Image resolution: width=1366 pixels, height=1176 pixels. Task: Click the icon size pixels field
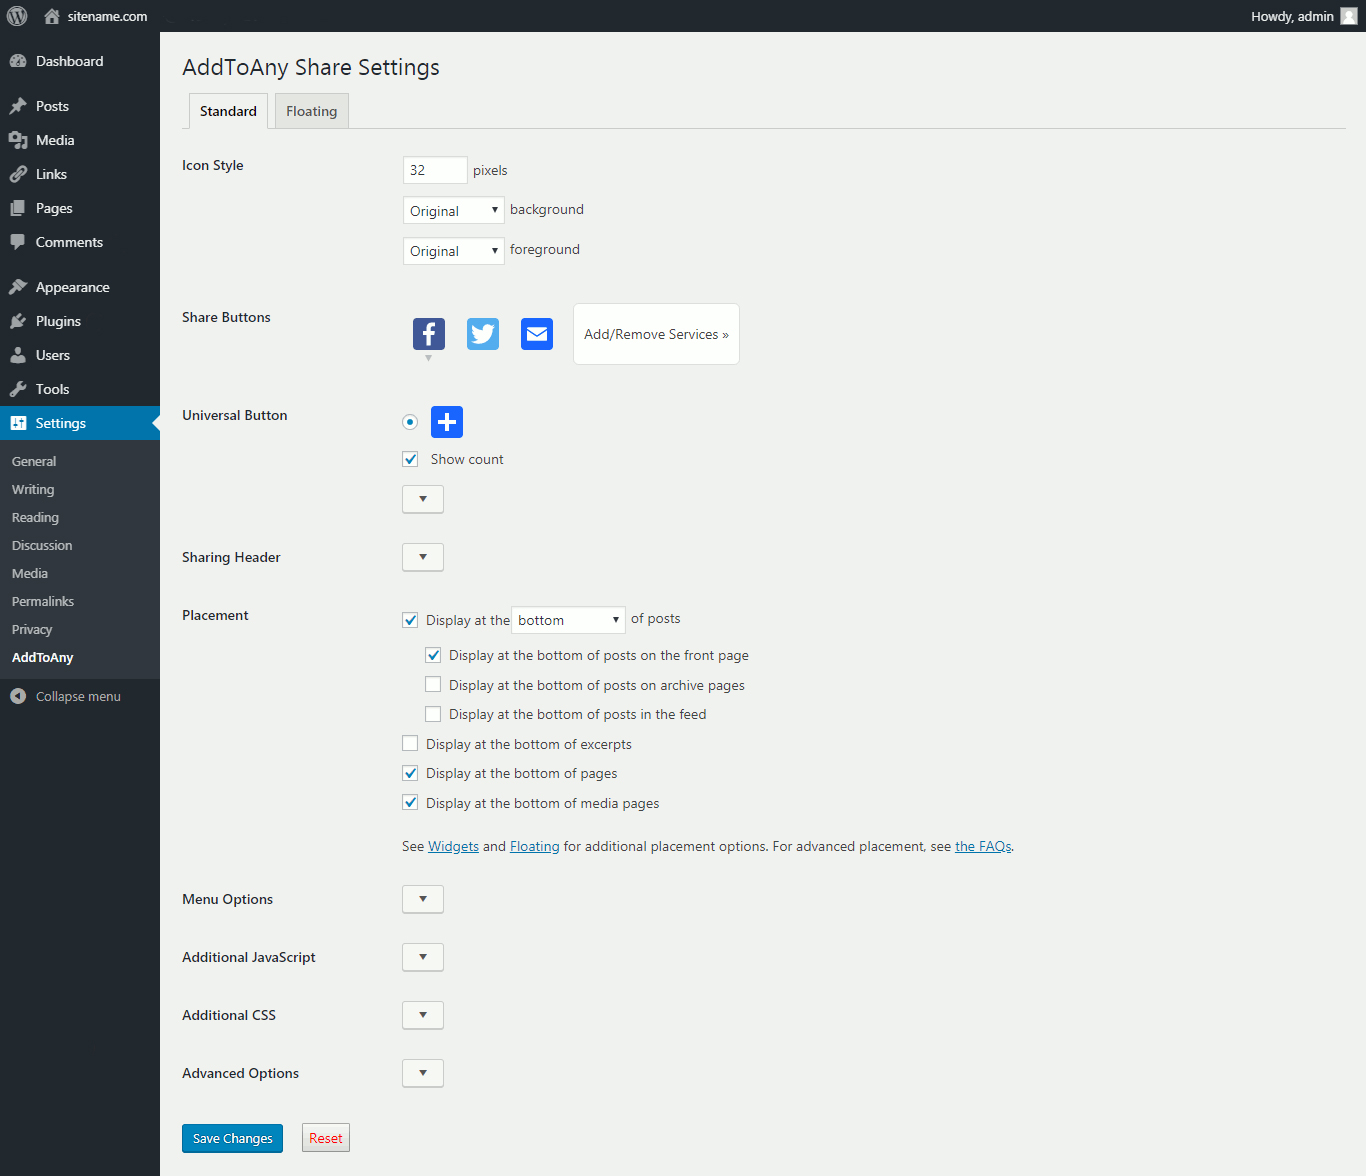pos(435,170)
